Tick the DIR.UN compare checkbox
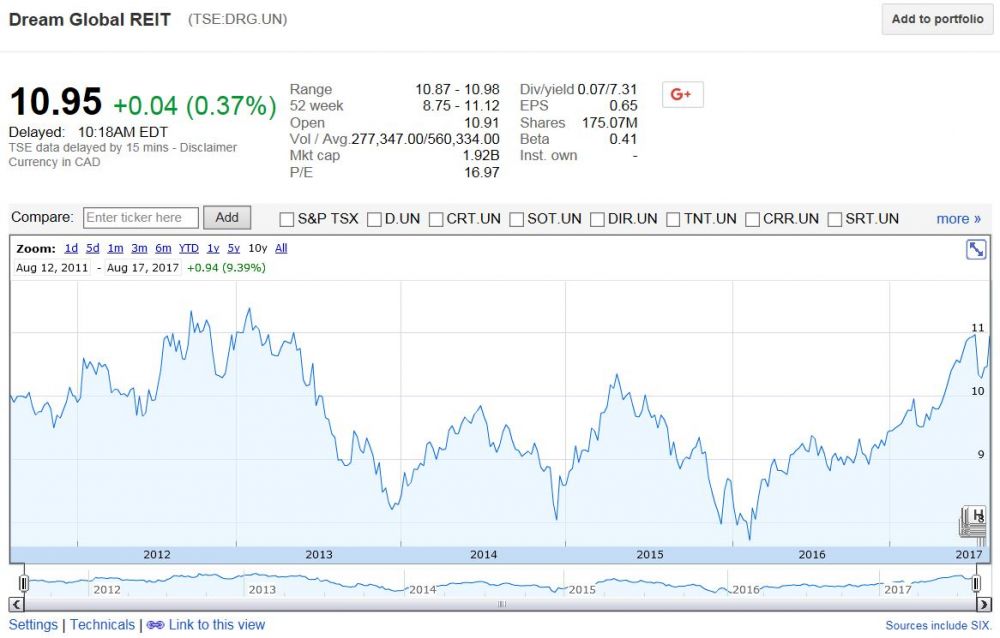1000x638 pixels. 597,219
